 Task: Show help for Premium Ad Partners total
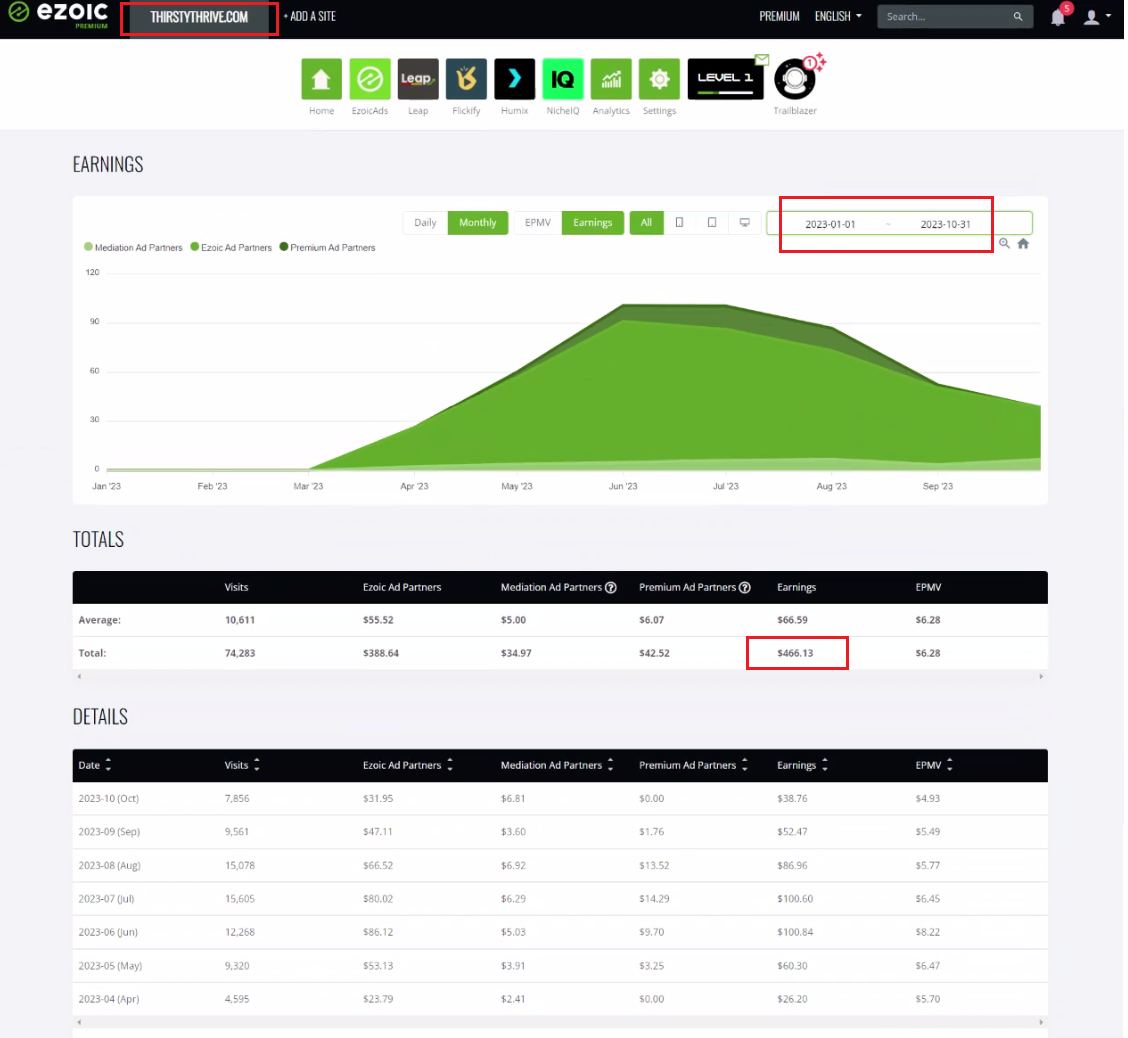[x=745, y=588]
